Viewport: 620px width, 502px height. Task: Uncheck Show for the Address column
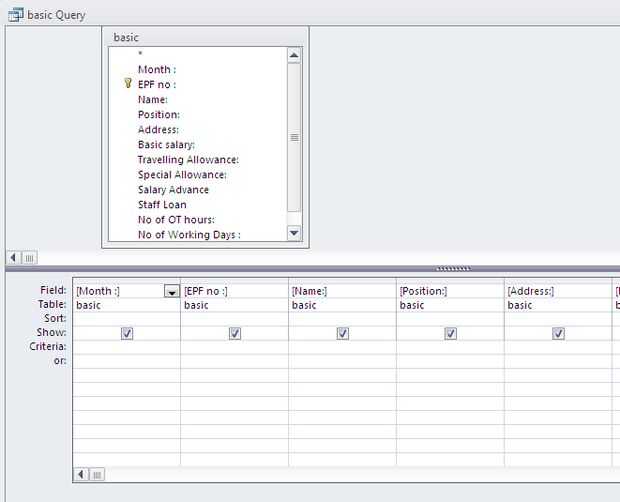pos(558,334)
